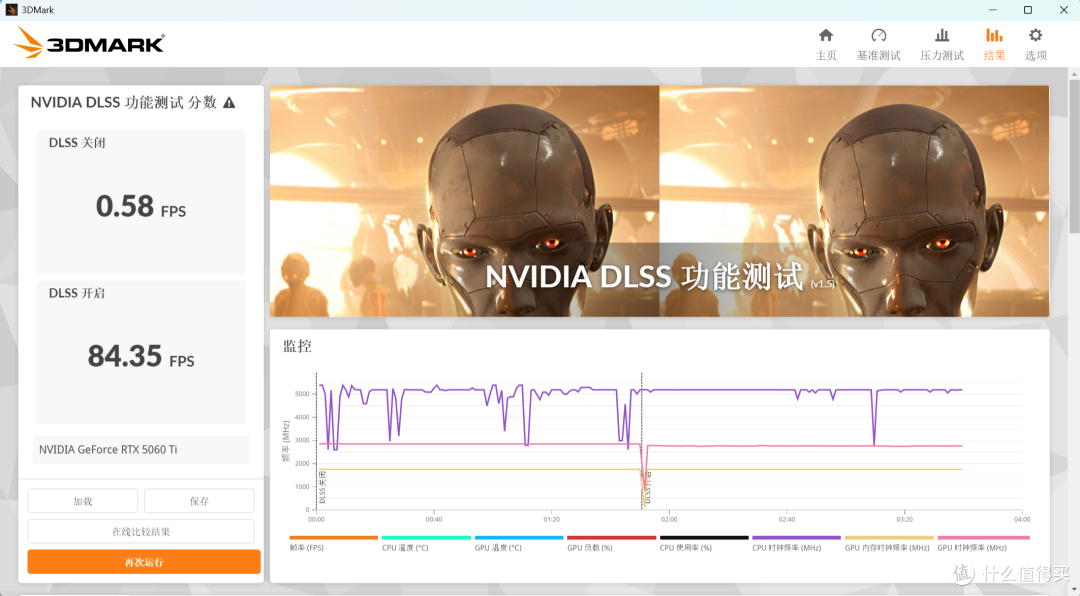Image resolution: width=1080 pixels, height=596 pixels.
Task: Open the 主页 home icon
Action: [x=826, y=35]
